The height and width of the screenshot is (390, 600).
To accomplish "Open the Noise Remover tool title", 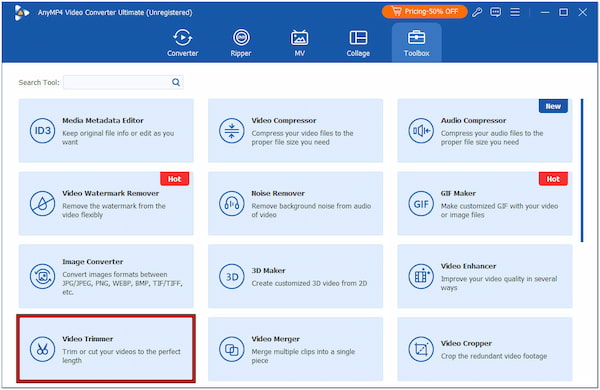I will [278, 193].
